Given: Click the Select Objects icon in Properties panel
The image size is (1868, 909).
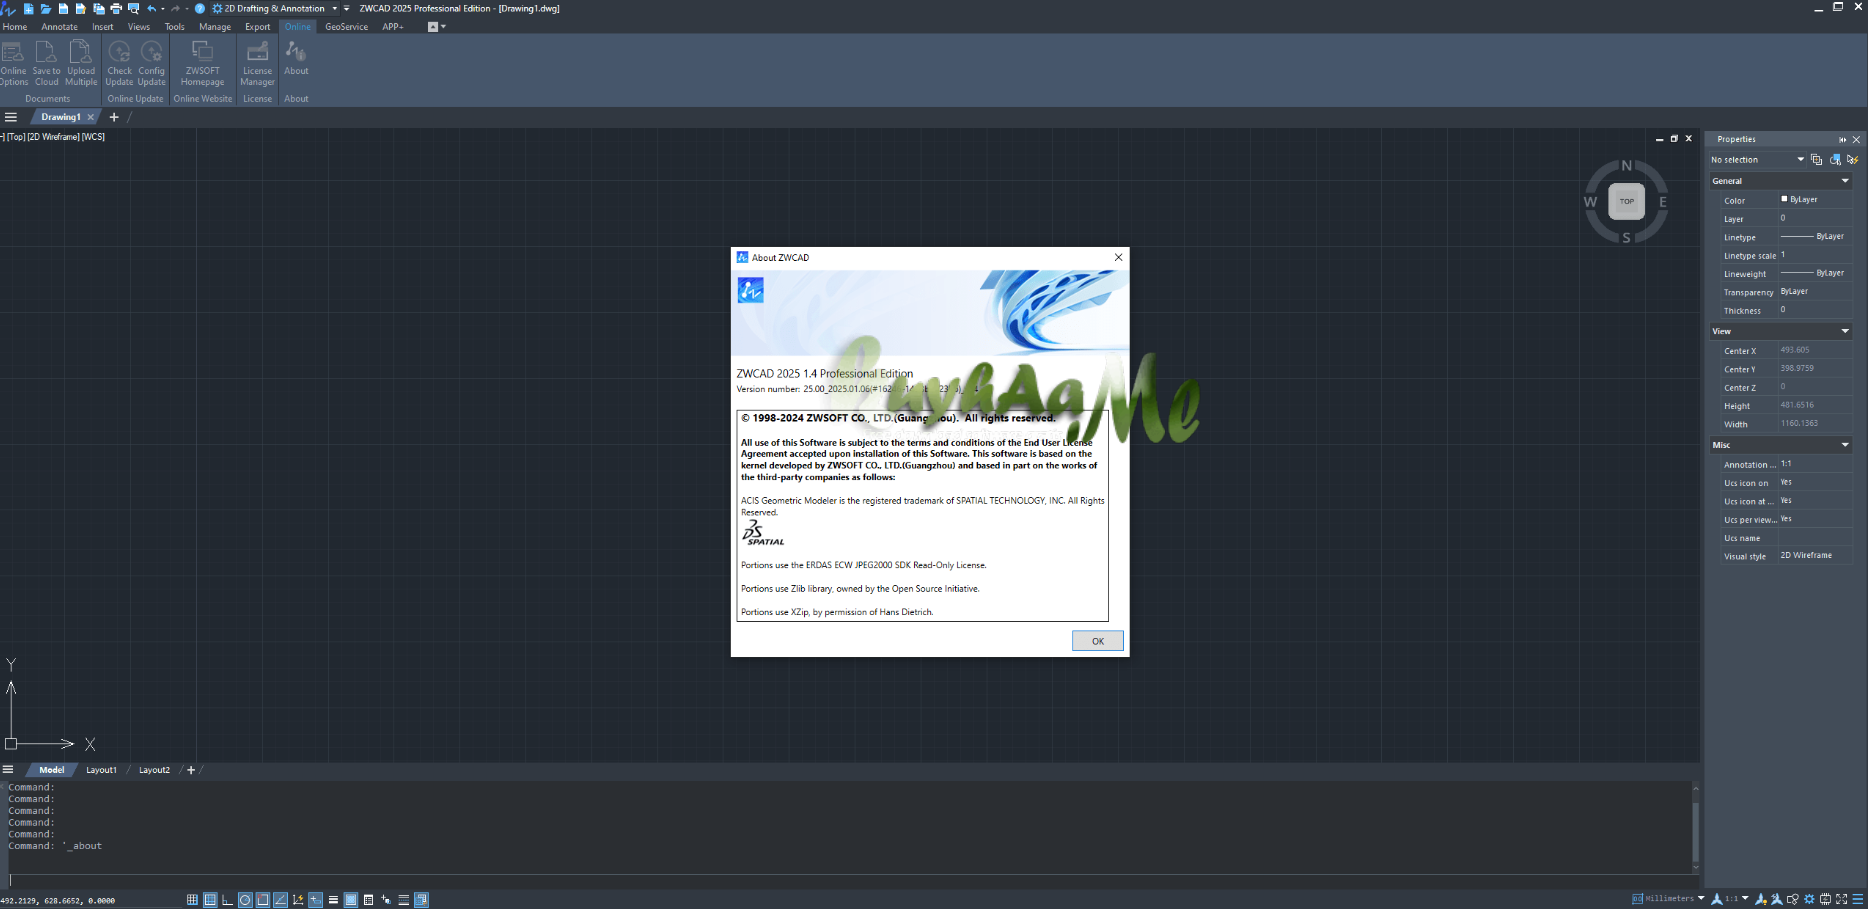Looking at the screenshot, I should 1835,159.
